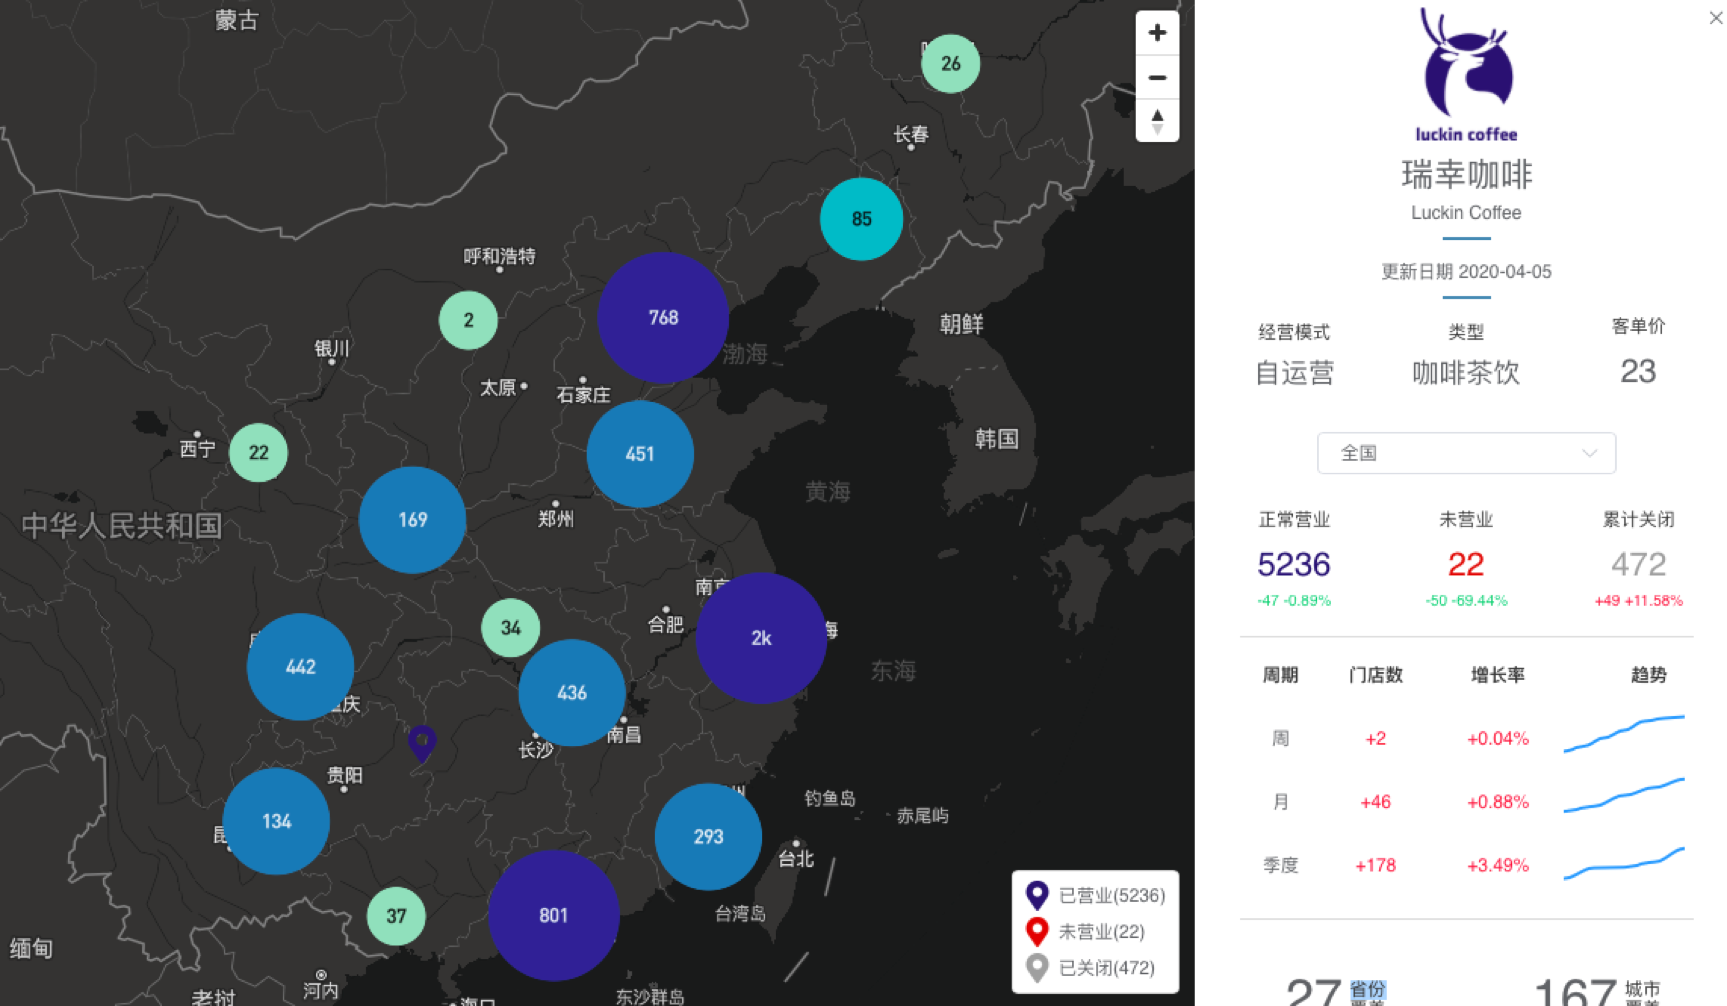Viewport: 1727px width, 1006px height.
Task: Open the 442 cluster near Chongqing
Action: click(300, 667)
